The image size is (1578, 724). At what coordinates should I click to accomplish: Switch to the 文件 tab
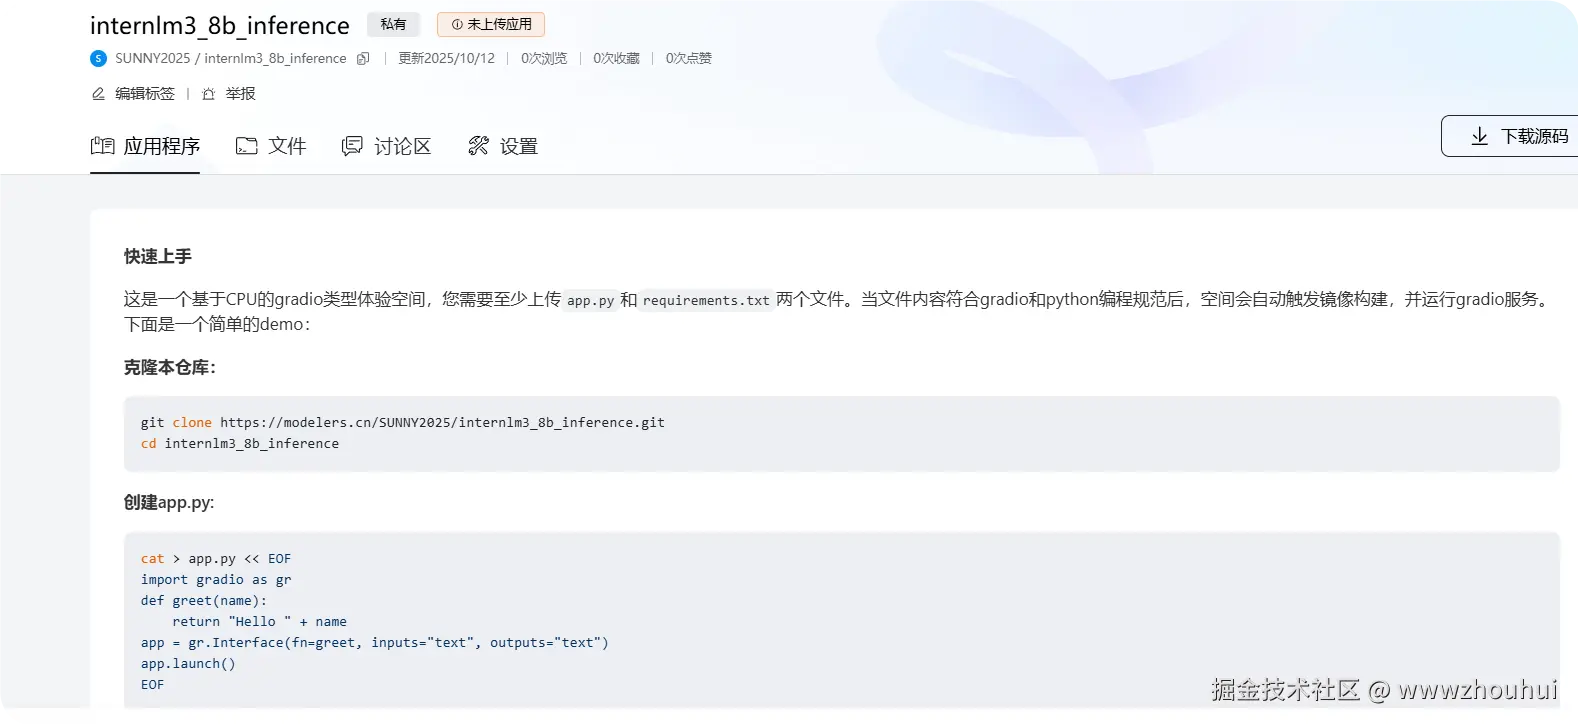[x=271, y=146]
